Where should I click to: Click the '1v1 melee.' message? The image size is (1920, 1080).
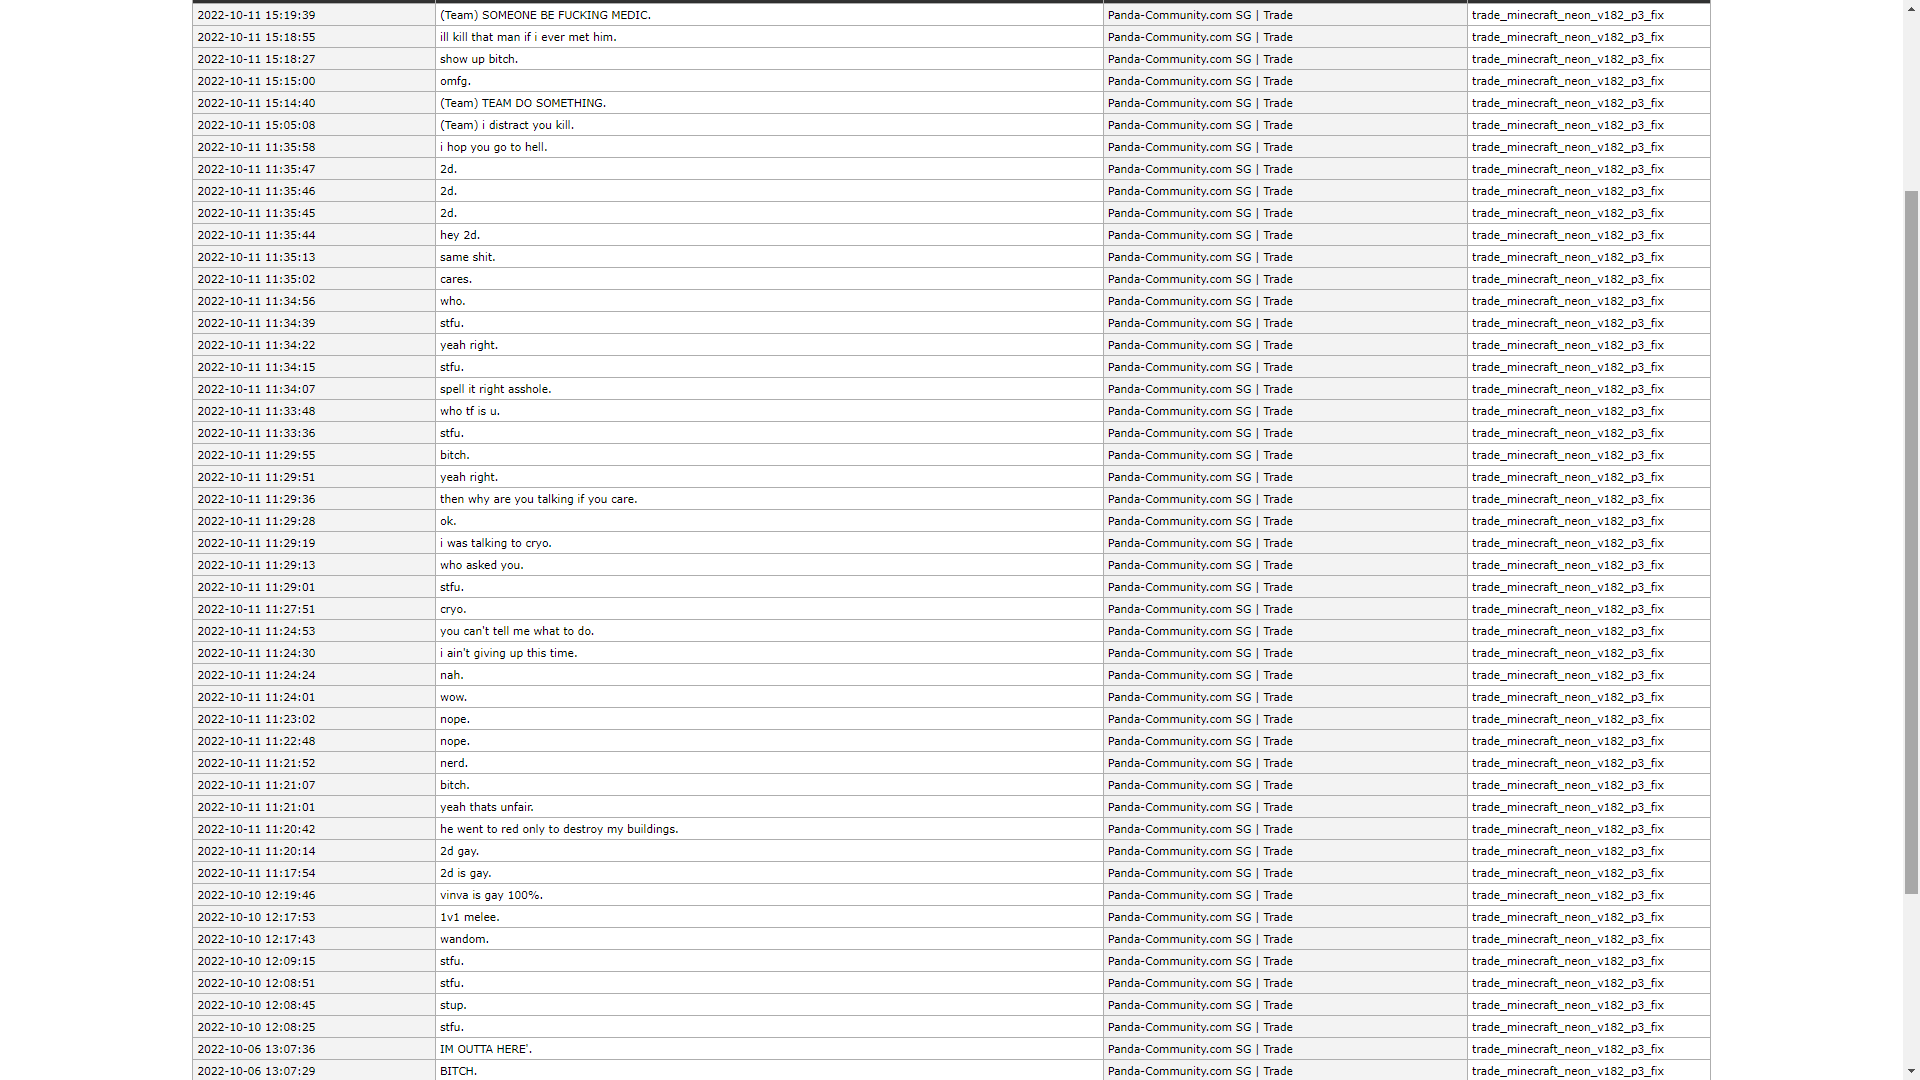pos(469,917)
